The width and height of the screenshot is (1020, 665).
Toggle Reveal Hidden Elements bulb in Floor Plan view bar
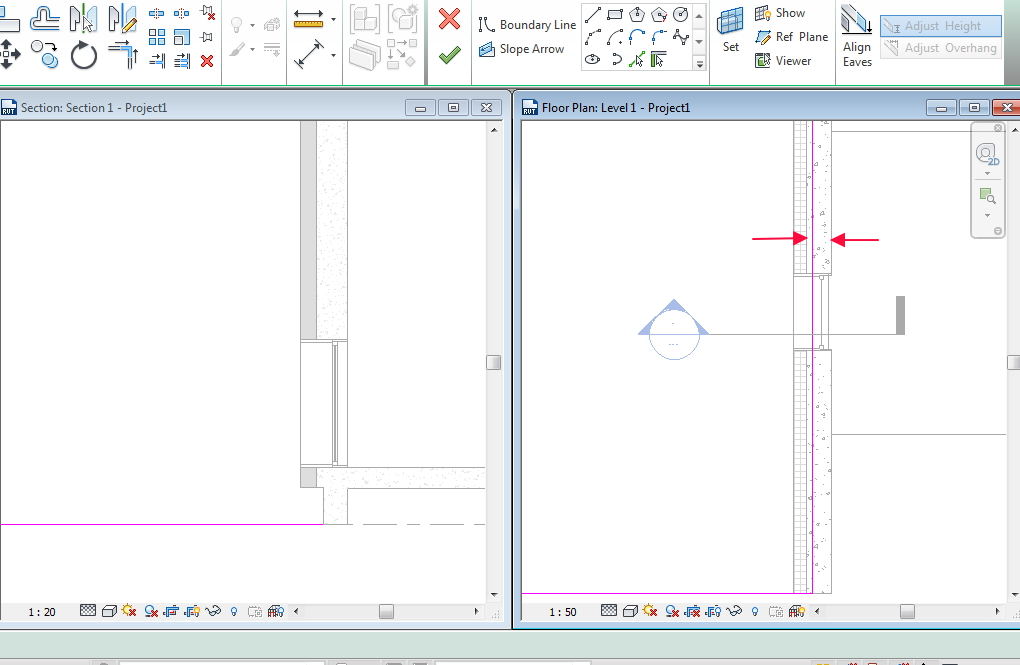pyautogui.click(x=755, y=611)
